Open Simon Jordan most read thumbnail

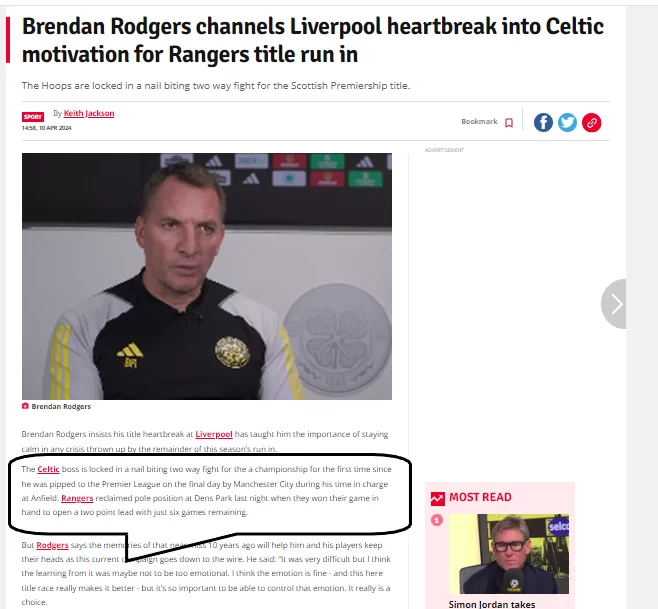click(x=509, y=554)
